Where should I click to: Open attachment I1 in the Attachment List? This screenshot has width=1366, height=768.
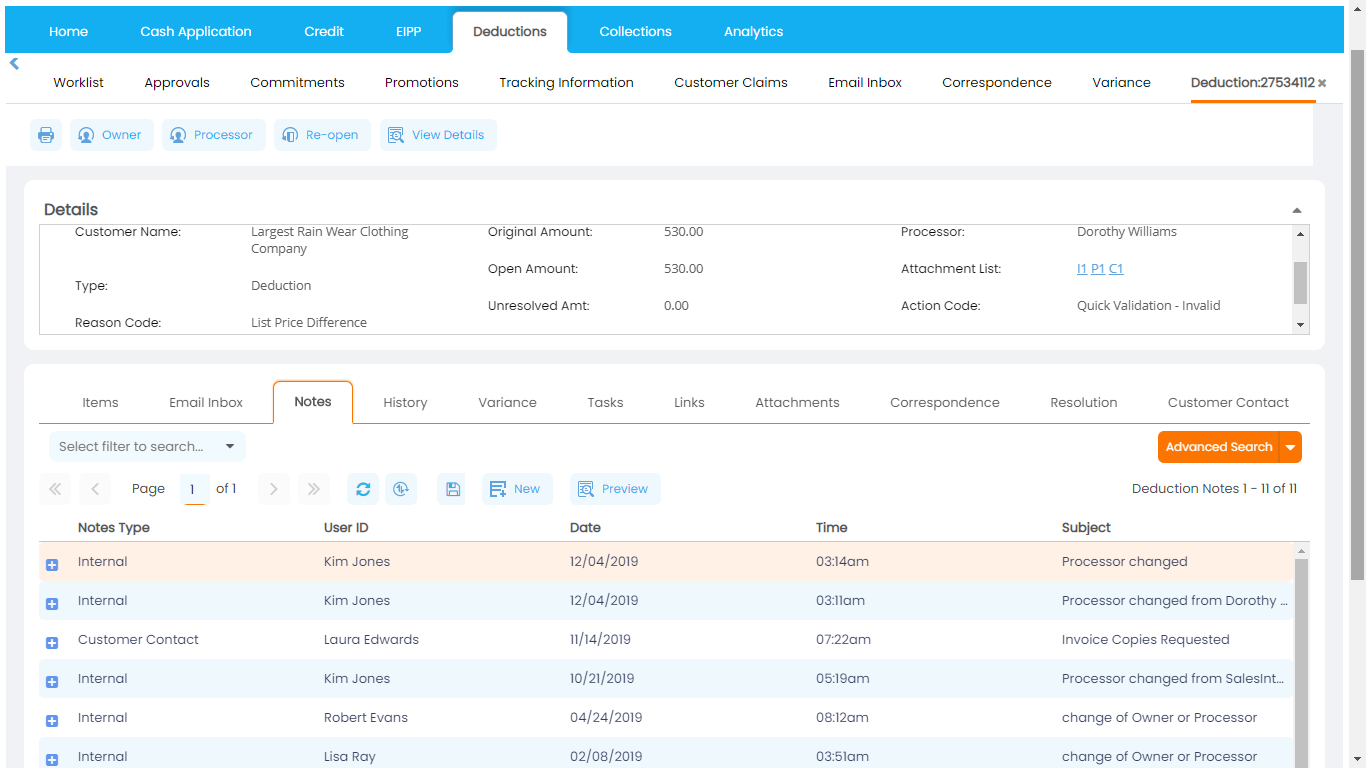point(1081,268)
